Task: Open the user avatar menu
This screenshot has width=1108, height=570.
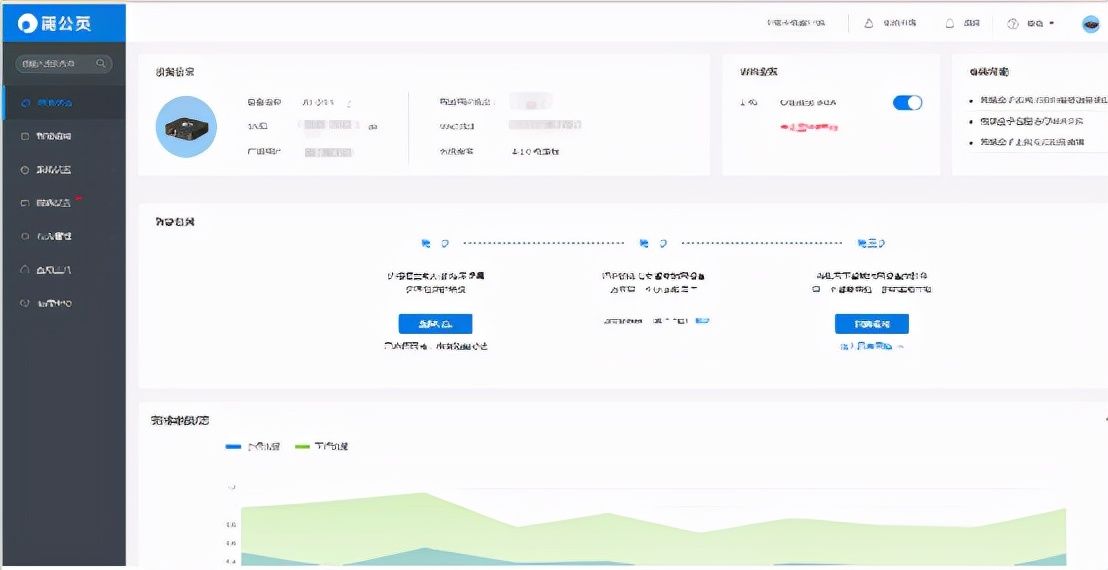Action: point(1090,24)
